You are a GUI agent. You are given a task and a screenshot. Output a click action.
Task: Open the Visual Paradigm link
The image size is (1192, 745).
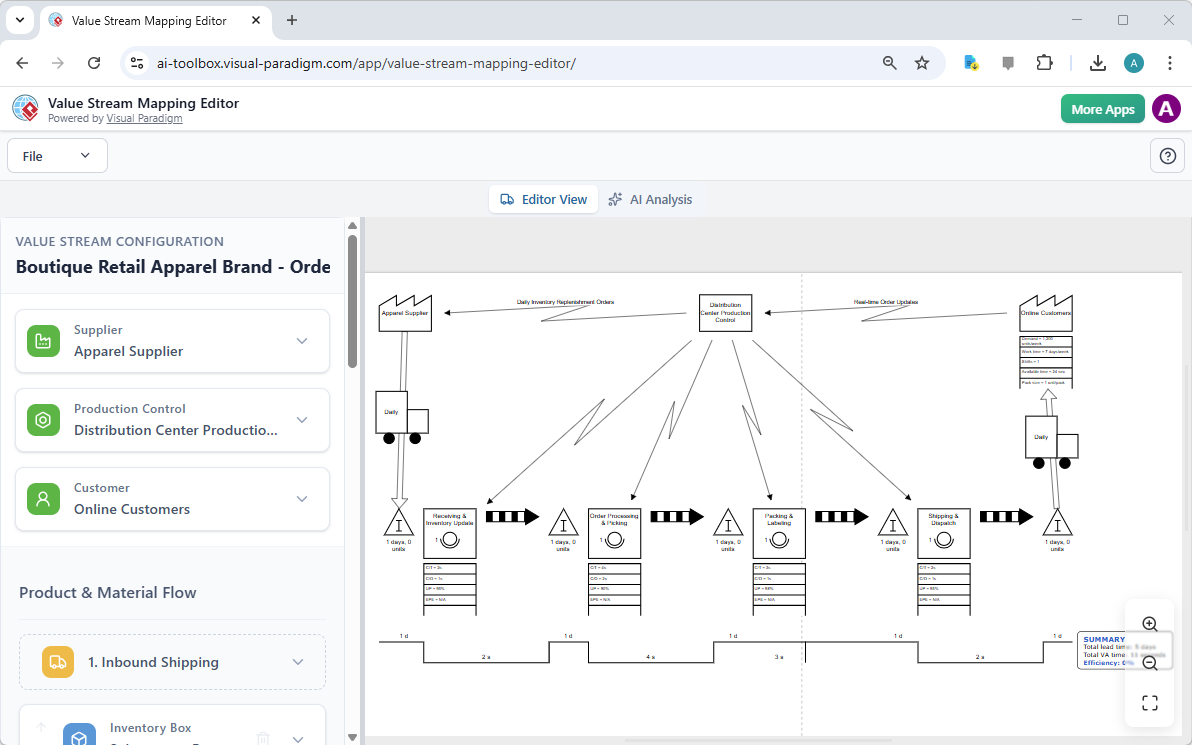[144, 117]
